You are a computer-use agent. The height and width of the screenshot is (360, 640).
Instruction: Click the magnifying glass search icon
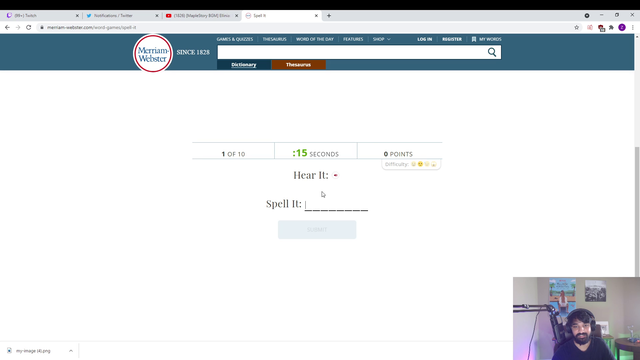[x=492, y=52]
